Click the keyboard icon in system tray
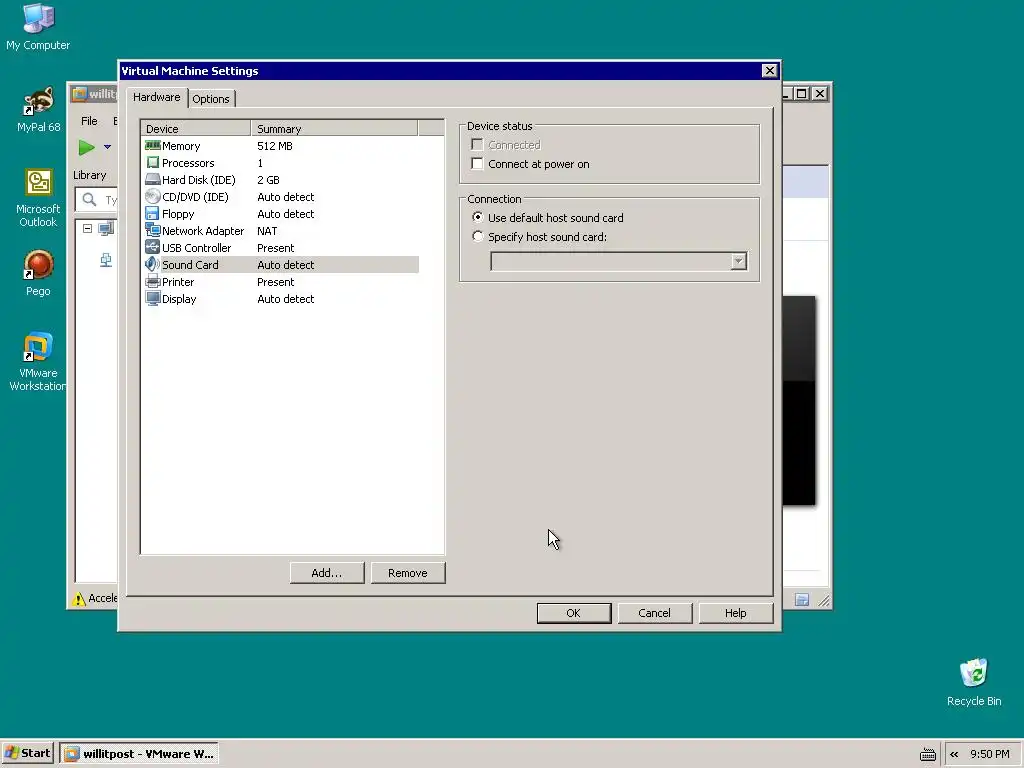The image size is (1024, 768). pyautogui.click(x=927, y=754)
